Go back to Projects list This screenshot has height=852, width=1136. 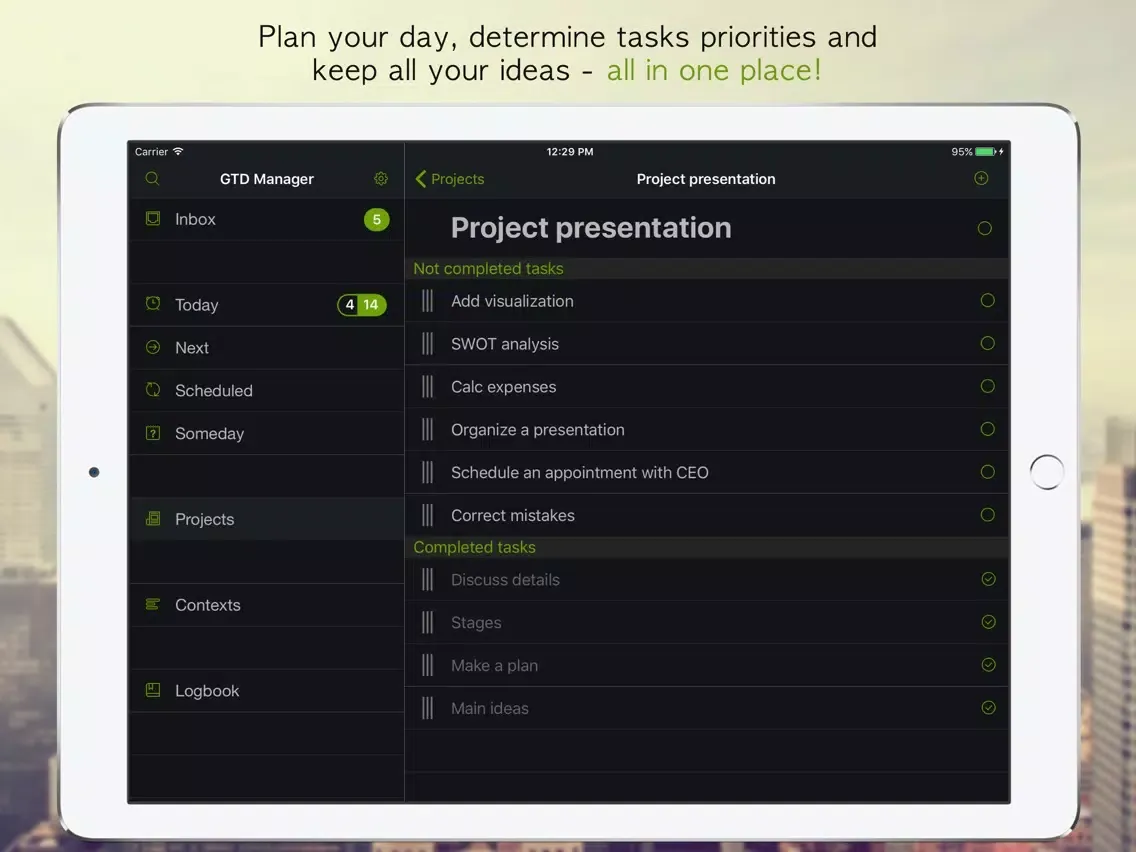[x=450, y=179]
